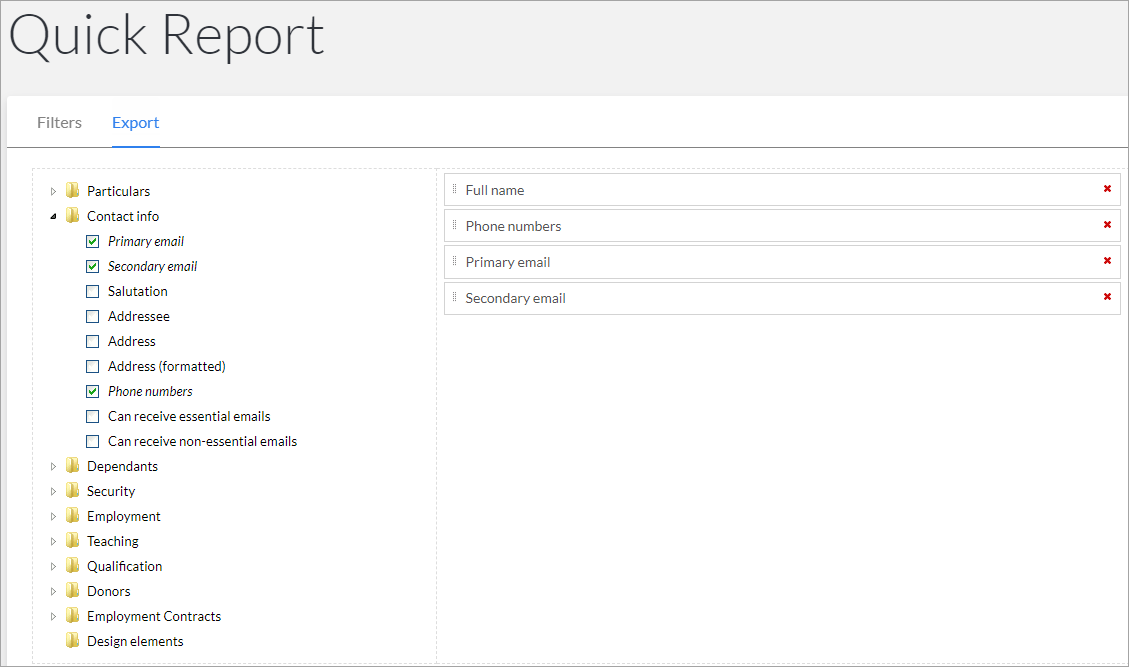Click the Dependants tree label
The height and width of the screenshot is (667, 1129).
(x=122, y=466)
